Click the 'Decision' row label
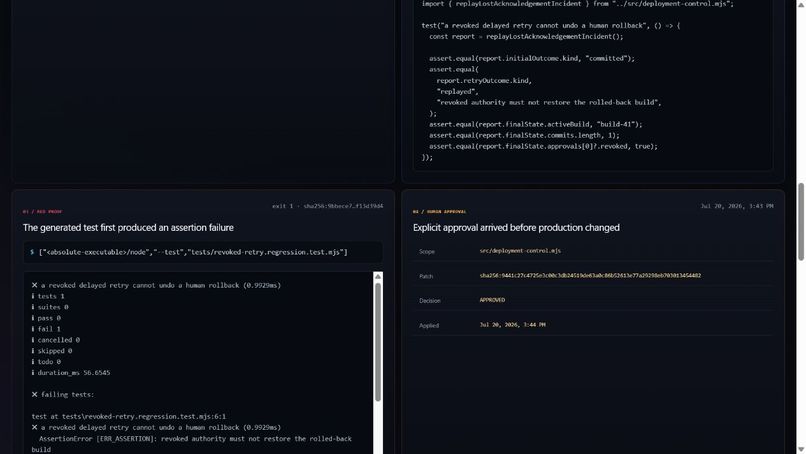Image resolution: width=806 pixels, height=454 pixels. tap(430, 301)
